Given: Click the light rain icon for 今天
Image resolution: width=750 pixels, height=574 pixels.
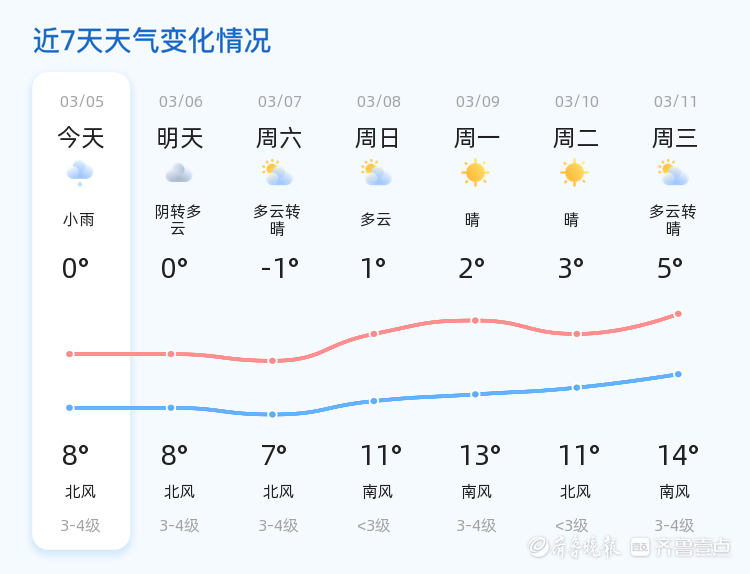Looking at the screenshot, I should tap(80, 173).
